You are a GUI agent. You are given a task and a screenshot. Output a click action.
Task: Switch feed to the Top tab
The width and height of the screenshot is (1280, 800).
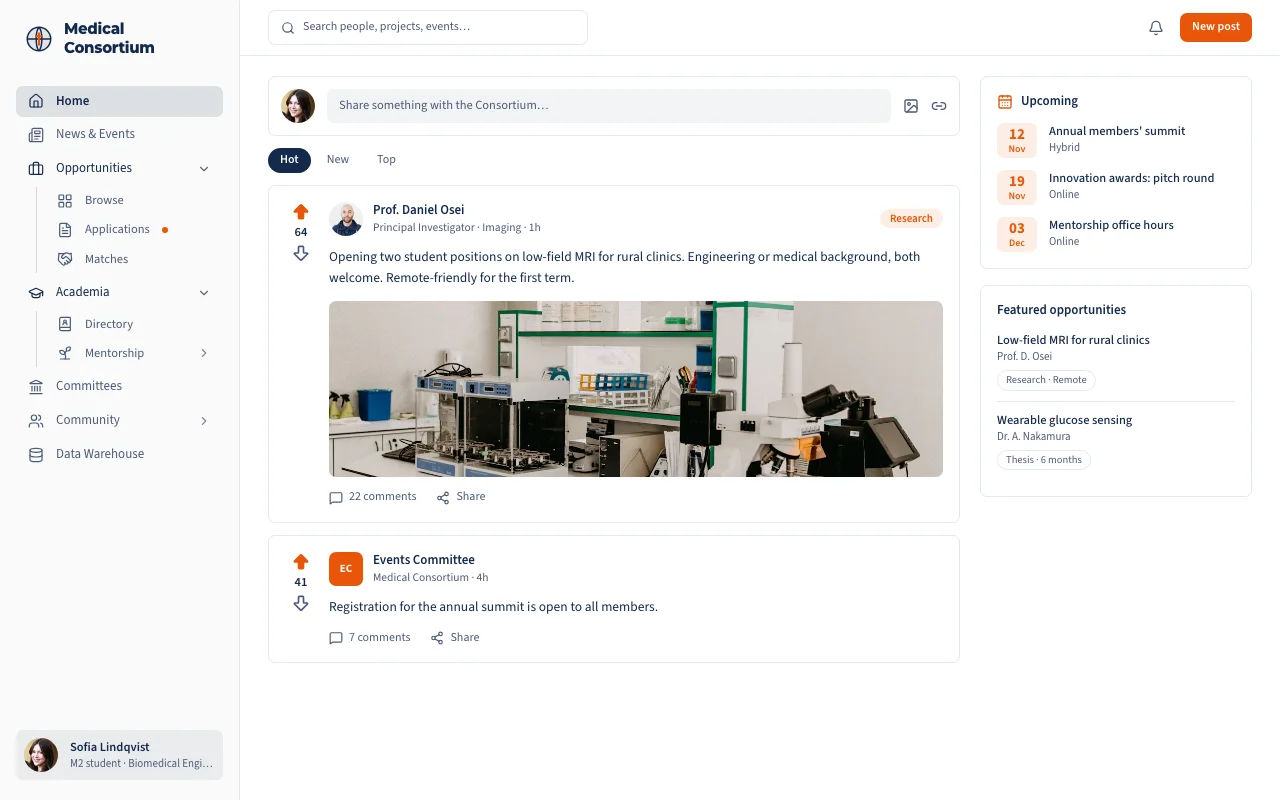tap(386, 160)
